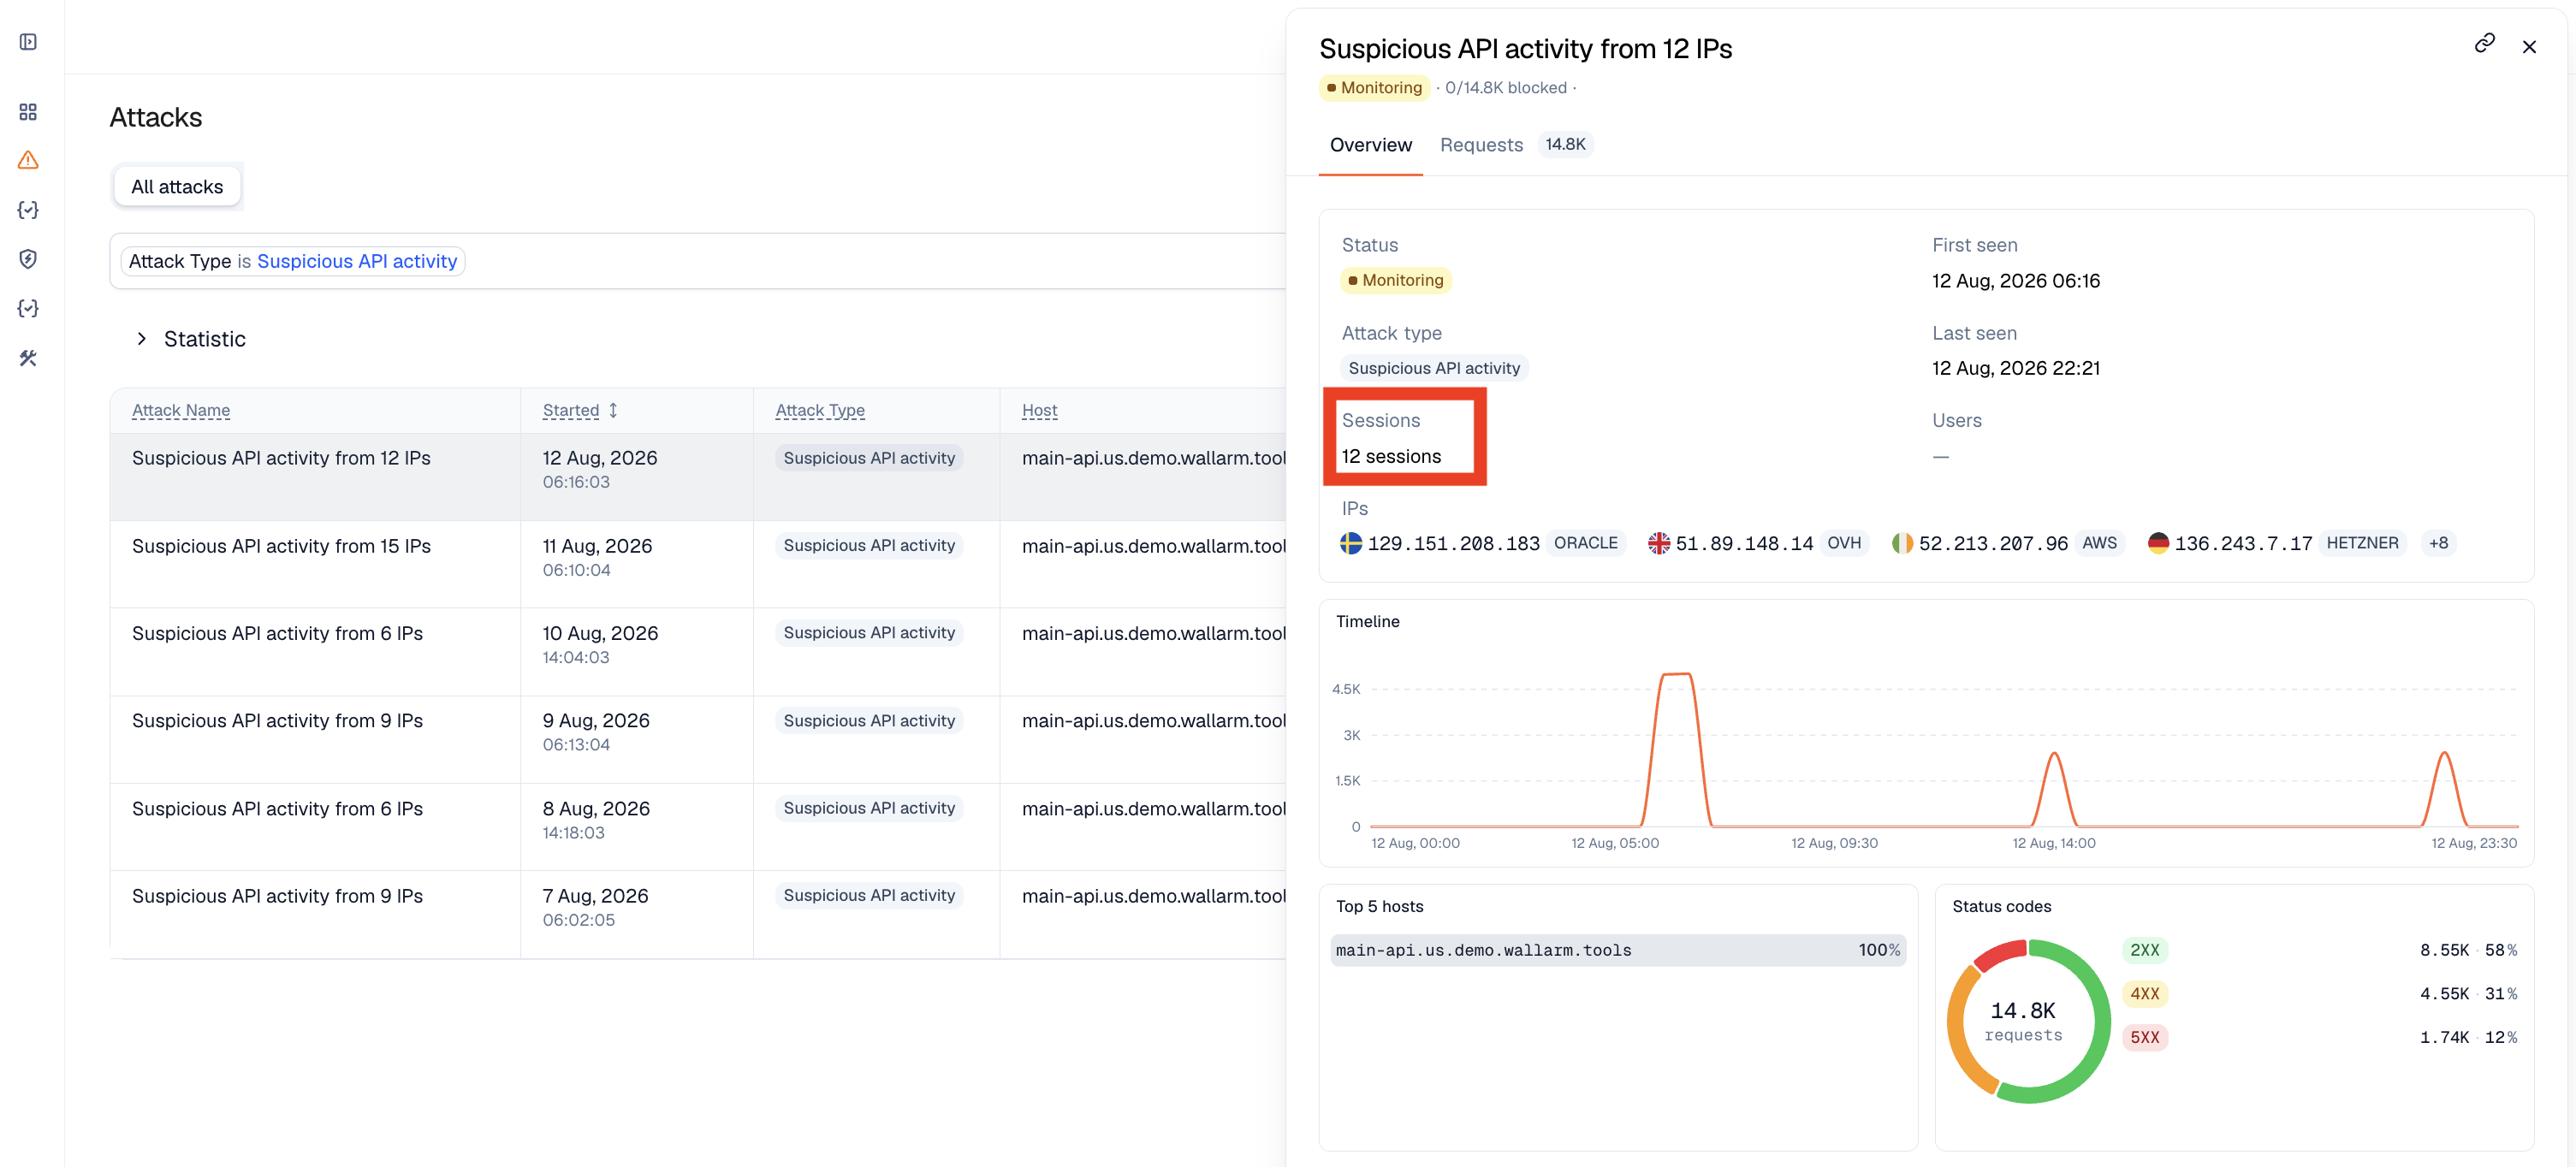Viewport: 2576px width, 1167px height.
Task: Click the Started column header
Action: (x=571, y=410)
